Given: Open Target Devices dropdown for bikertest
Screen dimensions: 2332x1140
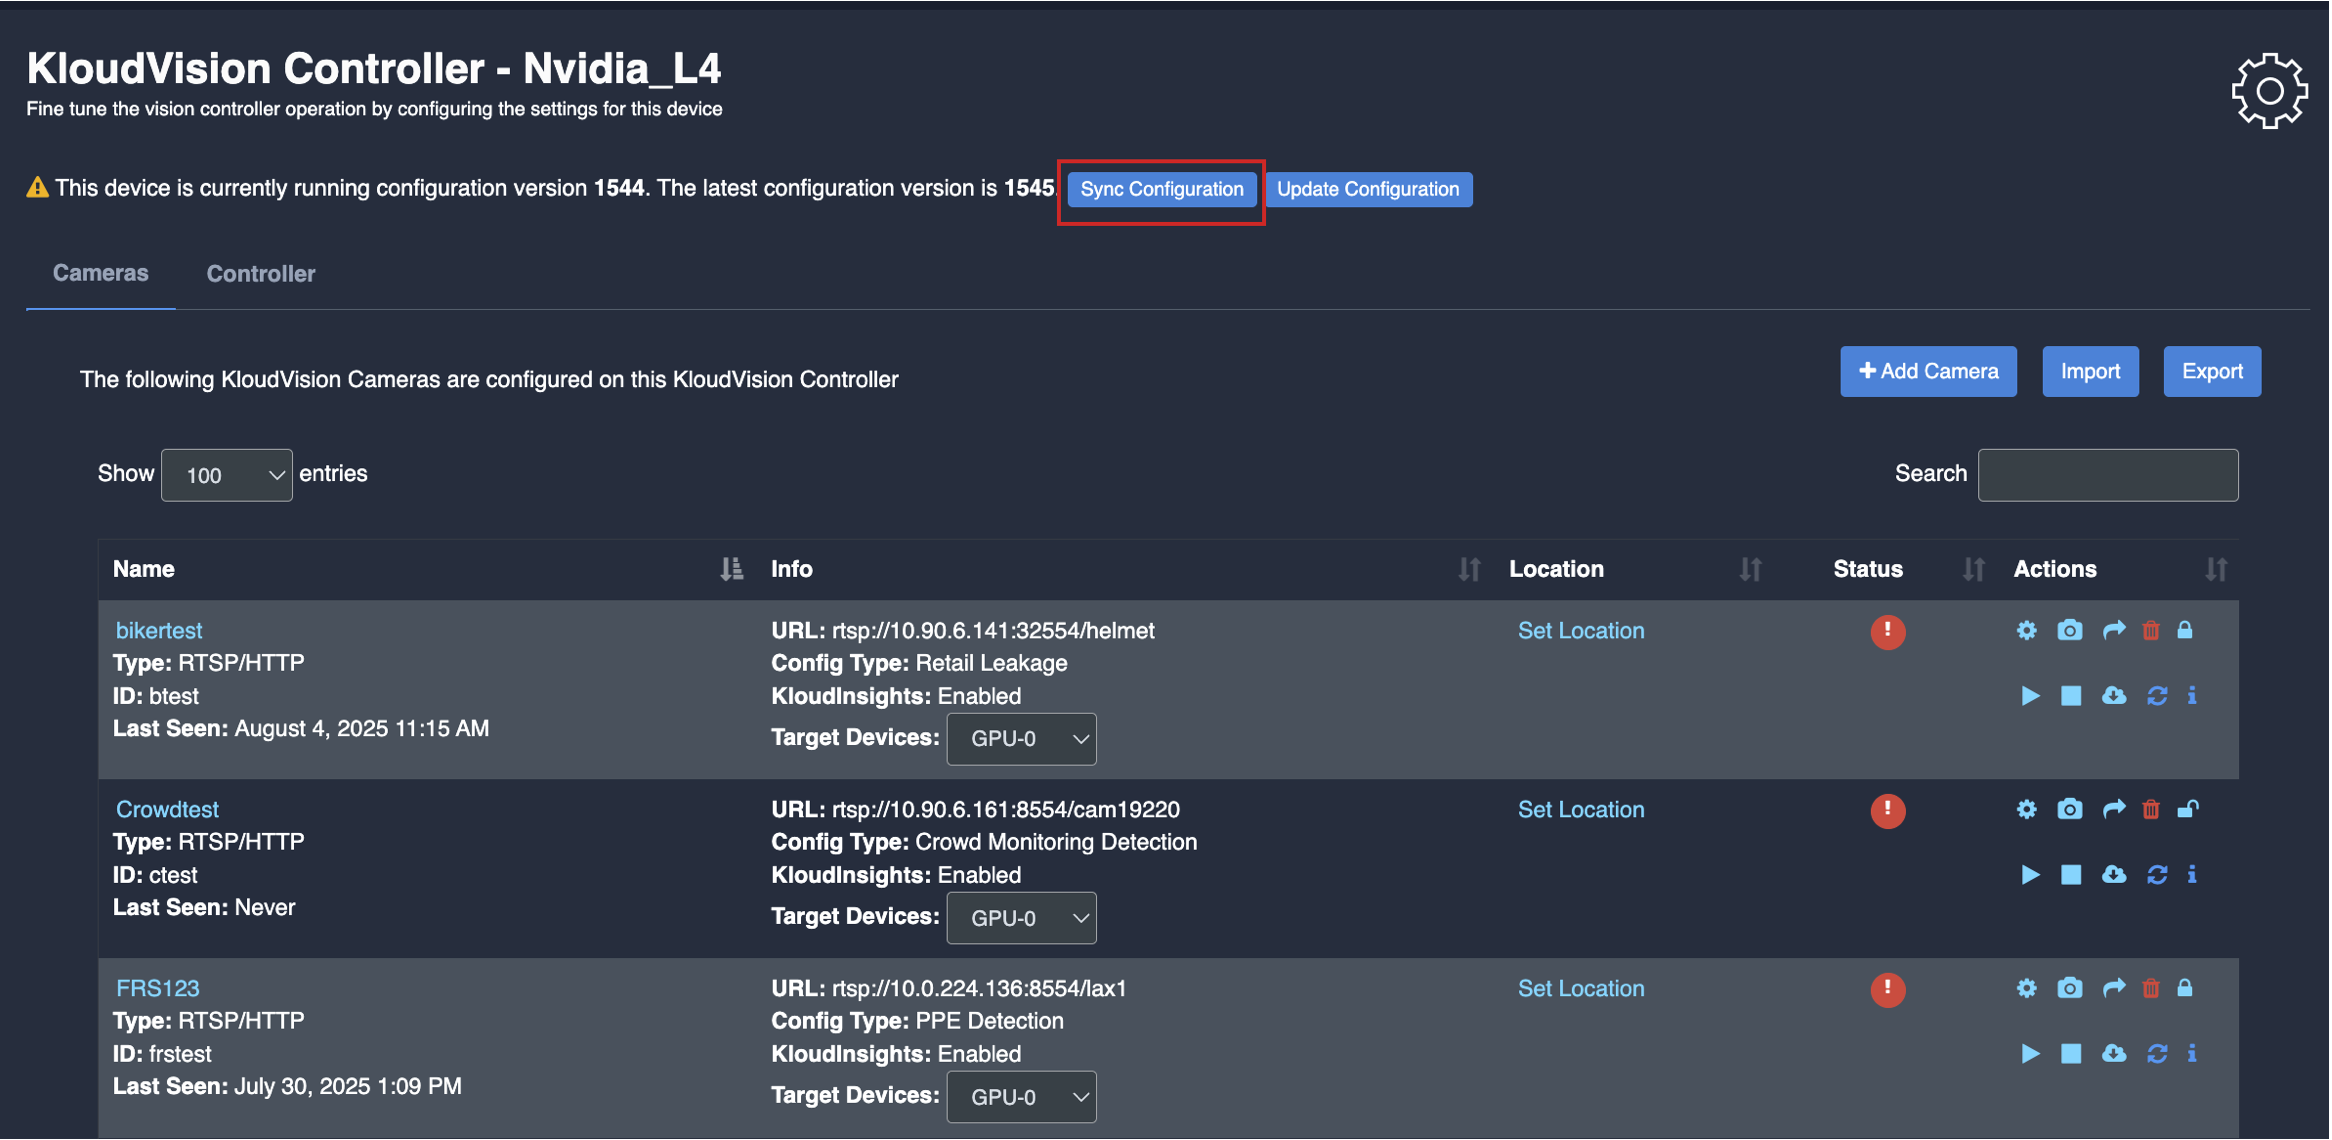Looking at the screenshot, I should point(1021,739).
